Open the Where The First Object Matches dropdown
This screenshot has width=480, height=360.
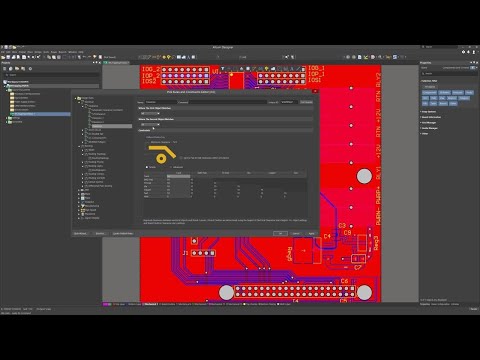[x=150, y=113]
